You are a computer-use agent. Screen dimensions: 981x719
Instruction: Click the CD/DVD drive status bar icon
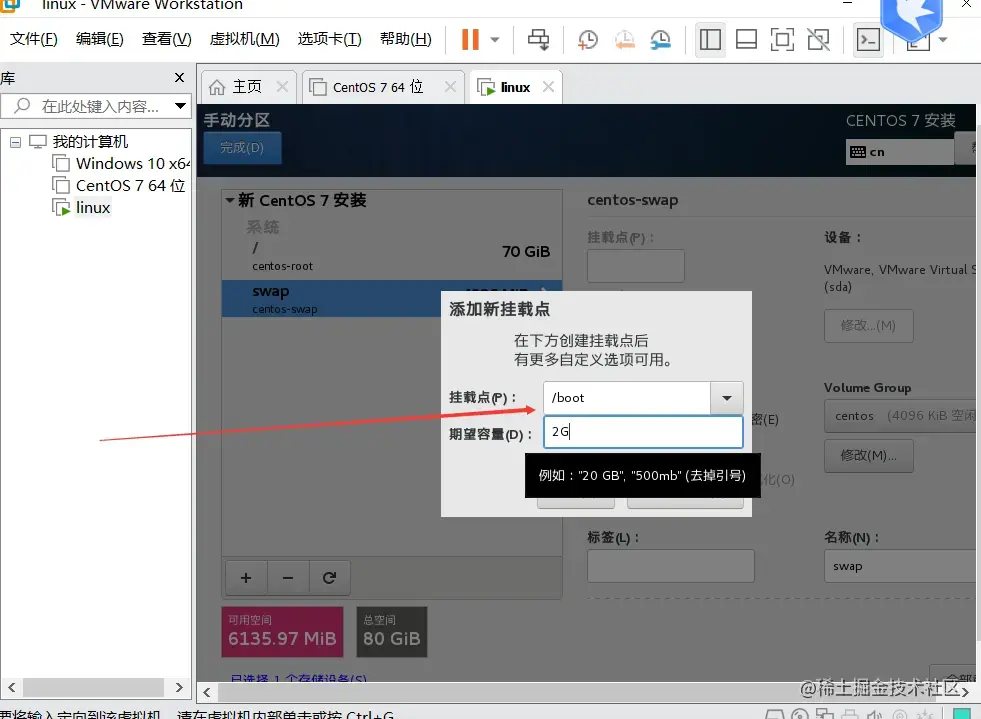pos(800,715)
